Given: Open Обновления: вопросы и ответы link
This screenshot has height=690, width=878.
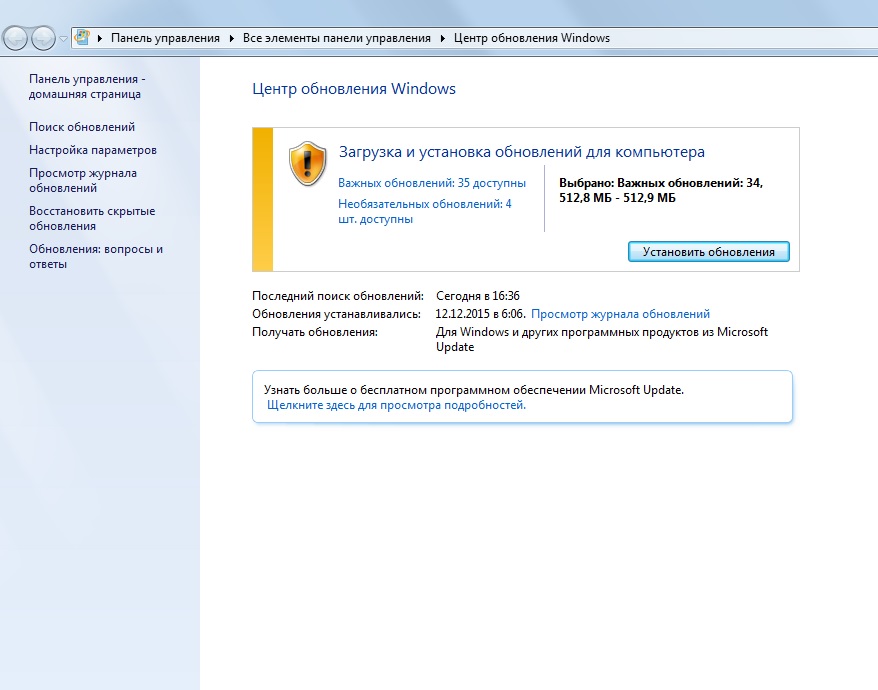Looking at the screenshot, I should point(96,257).
